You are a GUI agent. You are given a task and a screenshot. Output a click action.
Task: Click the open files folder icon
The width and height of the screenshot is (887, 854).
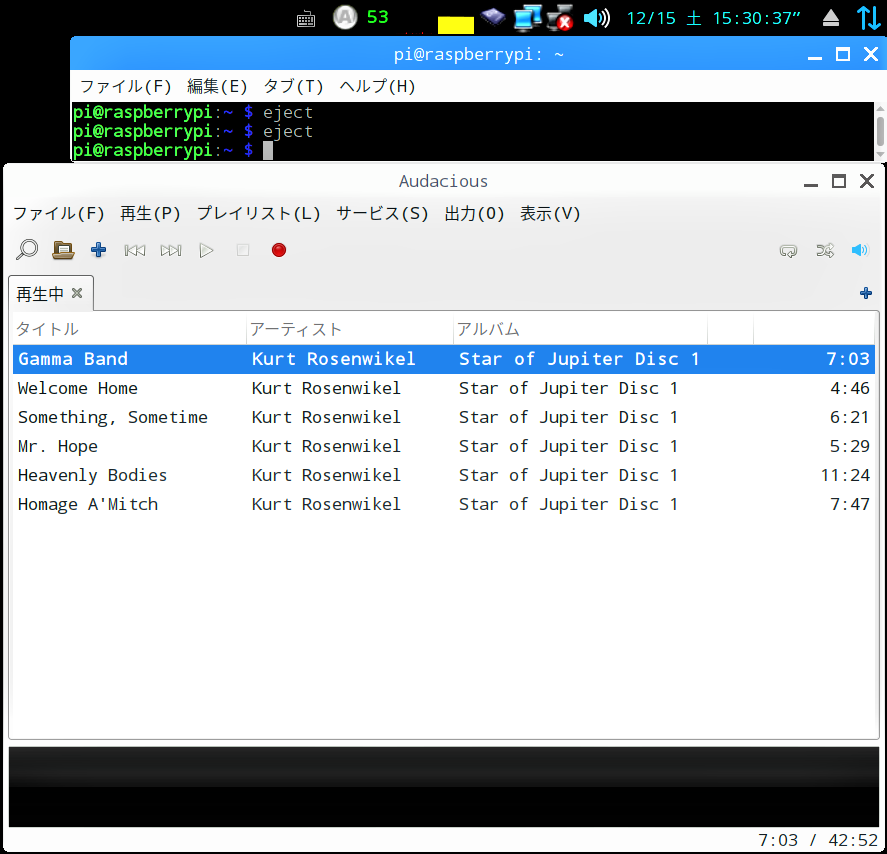click(x=63, y=249)
